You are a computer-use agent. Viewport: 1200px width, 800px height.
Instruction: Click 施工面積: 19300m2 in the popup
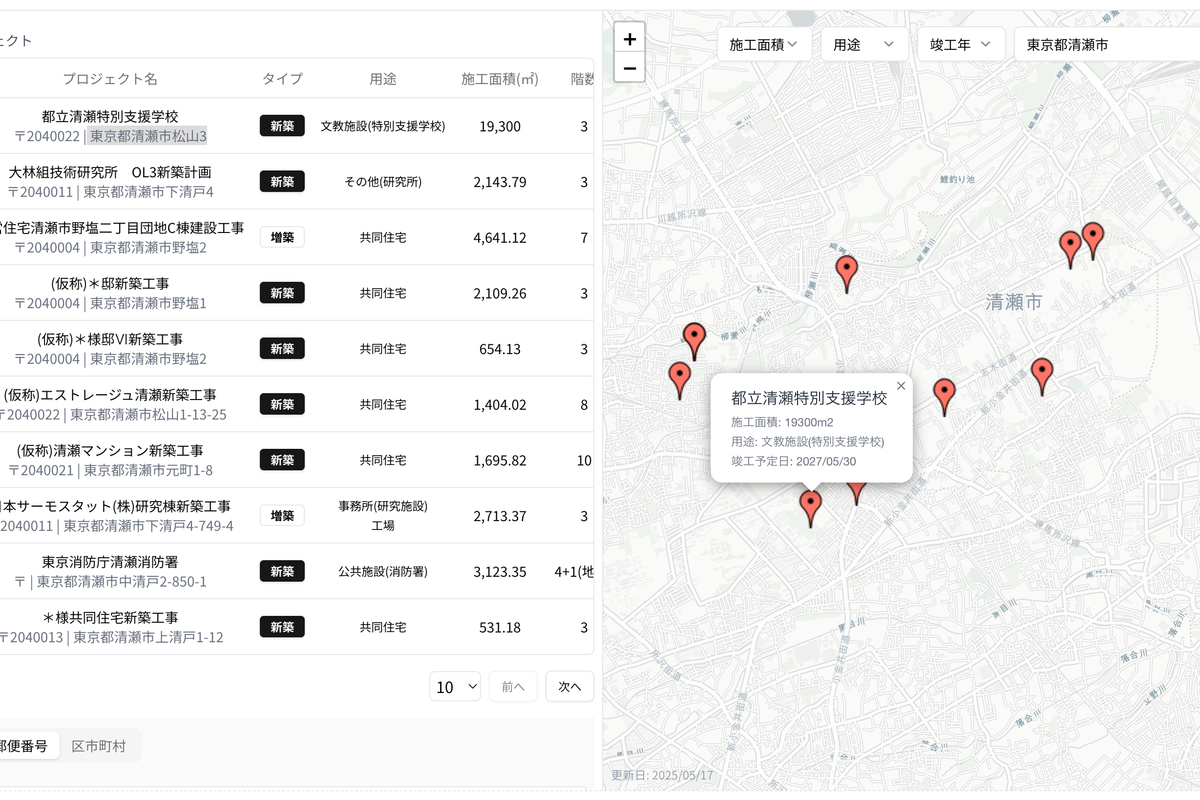pyautogui.click(x=782, y=422)
